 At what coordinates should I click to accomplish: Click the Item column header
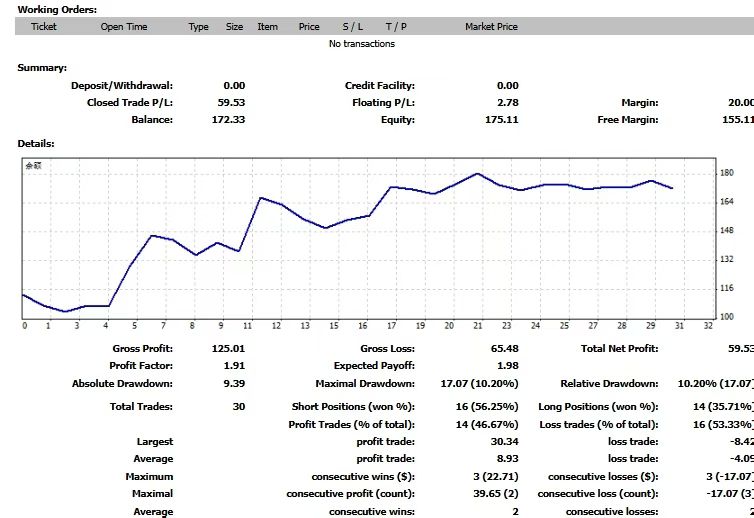[x=267, y=27]
